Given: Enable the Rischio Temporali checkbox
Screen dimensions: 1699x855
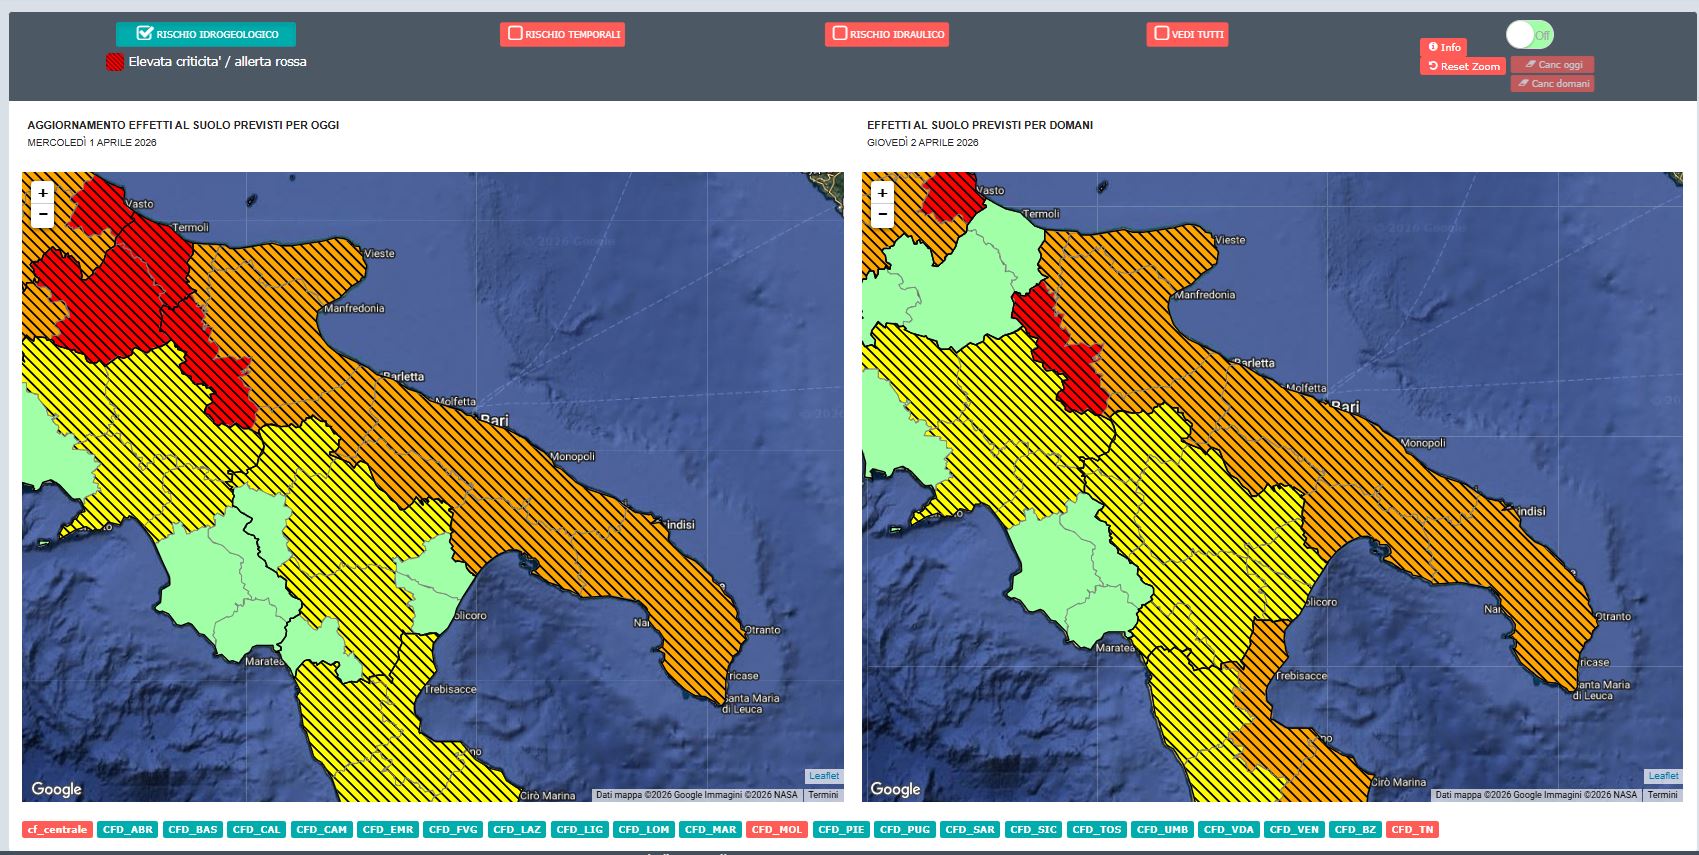Looking at the screenshot, I should 515,34.
